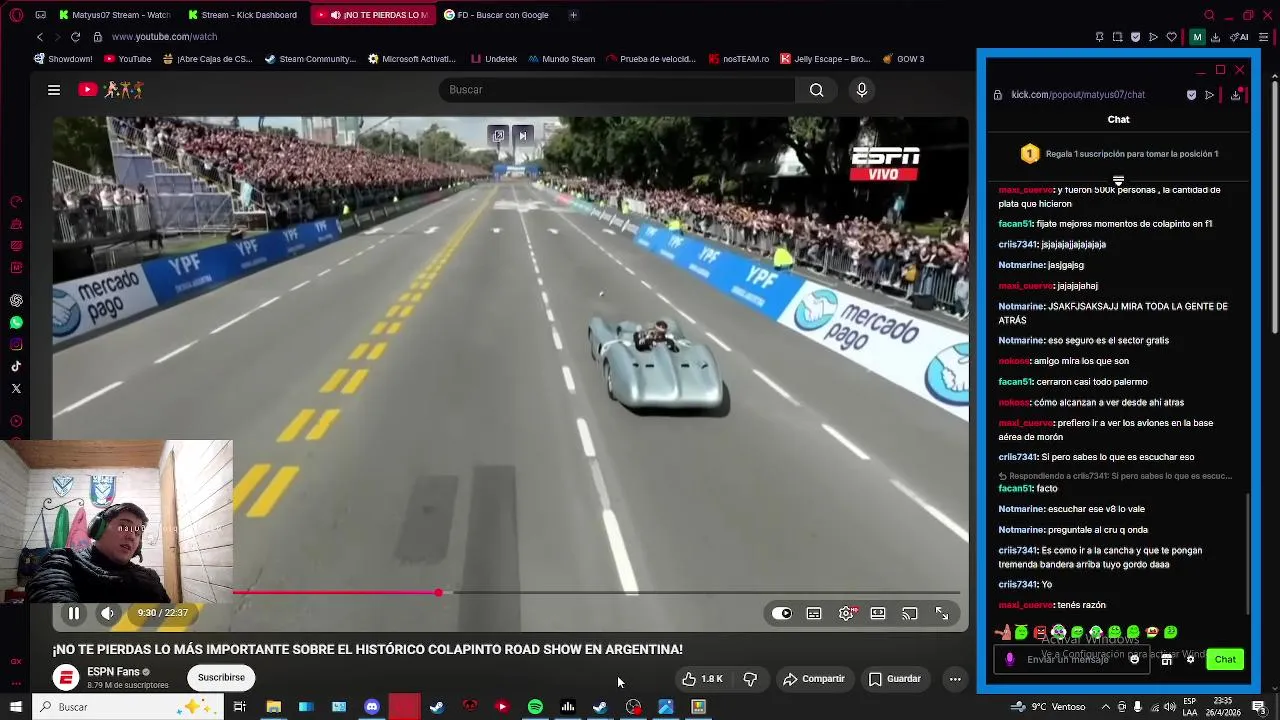
Task: Toggle YouTube autoplay switch
Action: click(782, 613)
